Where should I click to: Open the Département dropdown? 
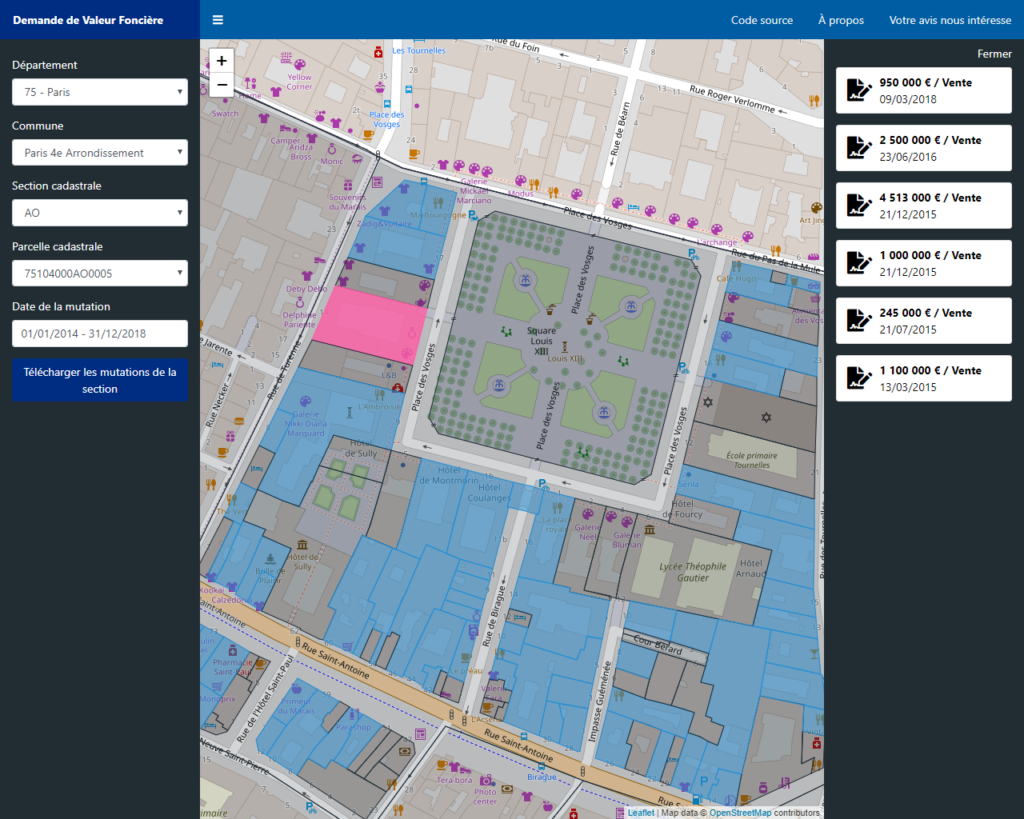point(100,92)
